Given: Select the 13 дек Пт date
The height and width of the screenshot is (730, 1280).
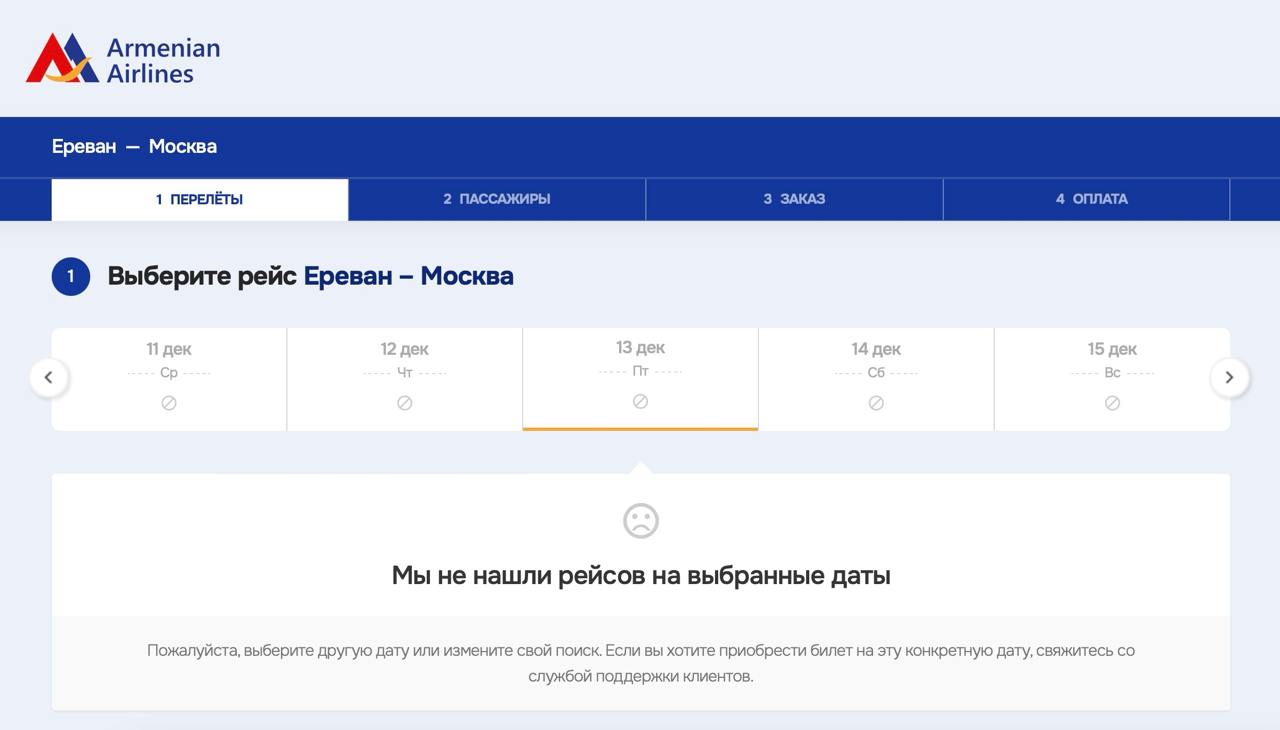Looking at the screenshot, I should 640,379.
